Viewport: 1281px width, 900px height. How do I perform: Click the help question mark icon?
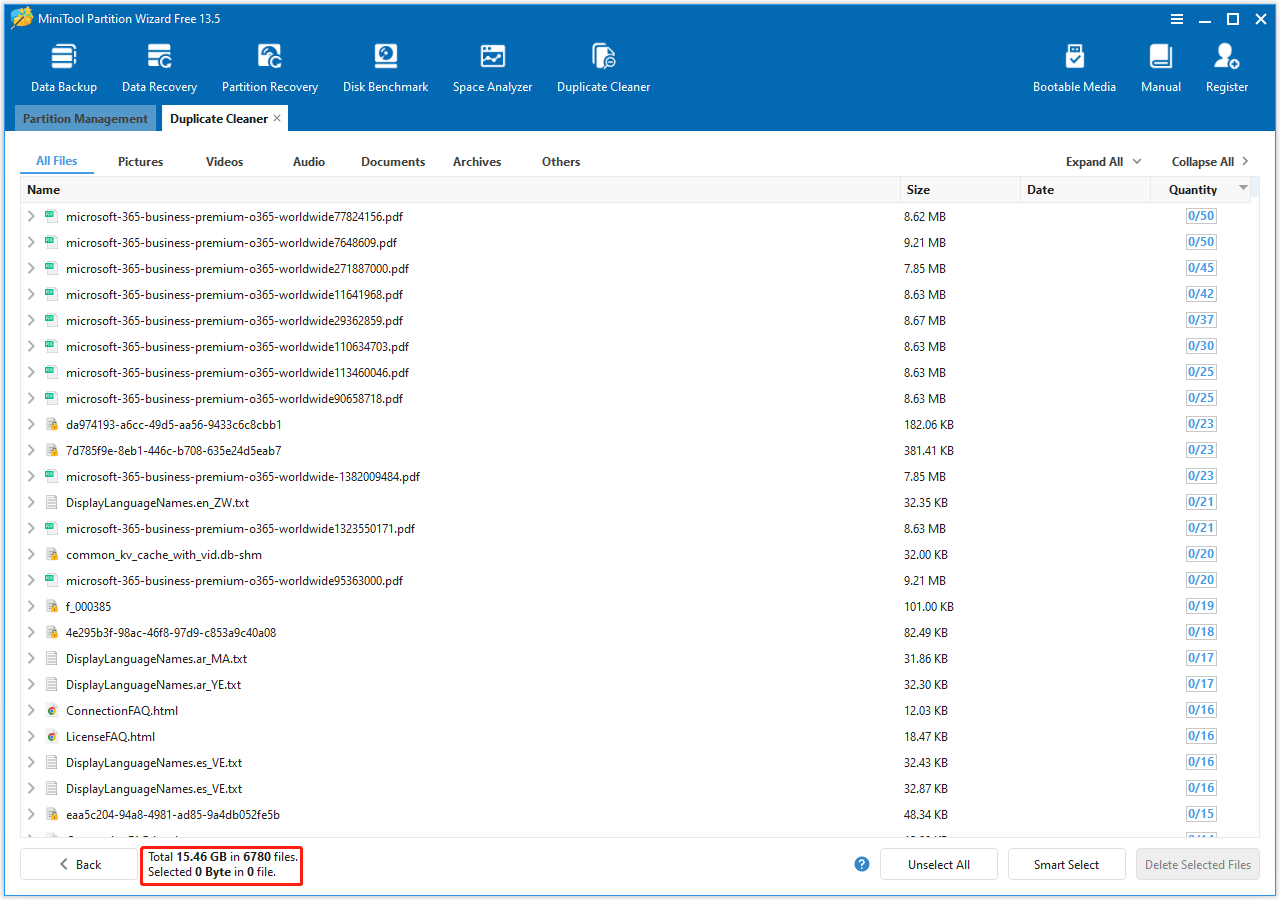pyautogui.click(x=861, y=864)
